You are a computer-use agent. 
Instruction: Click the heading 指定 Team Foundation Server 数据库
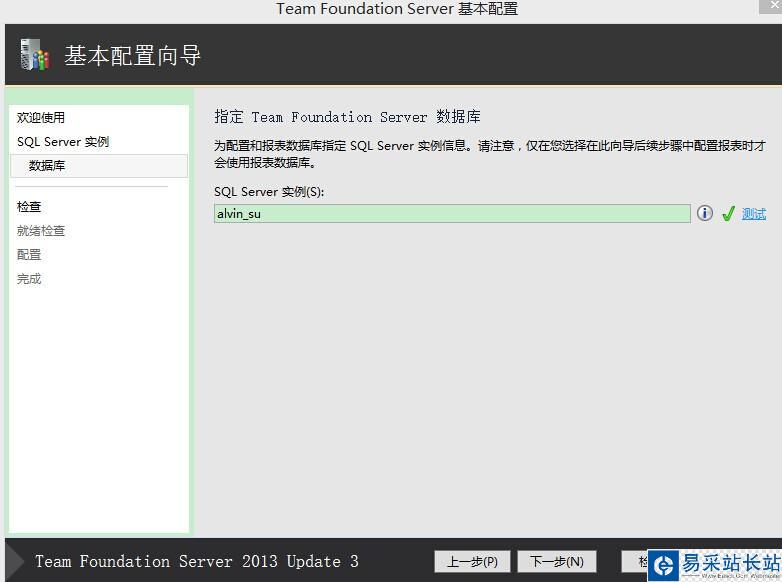pyautogui.click(x=347, y=117)
